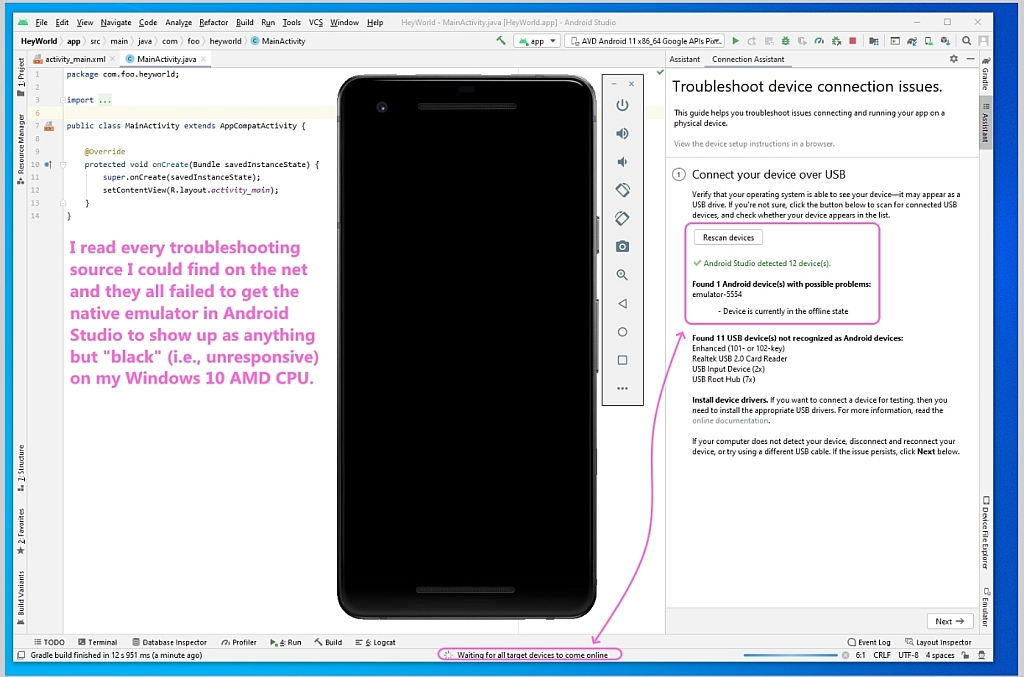Hide the Assistant panel with minus icon
This screenshot has width=1024, height=677.
[x=970, y=59]
